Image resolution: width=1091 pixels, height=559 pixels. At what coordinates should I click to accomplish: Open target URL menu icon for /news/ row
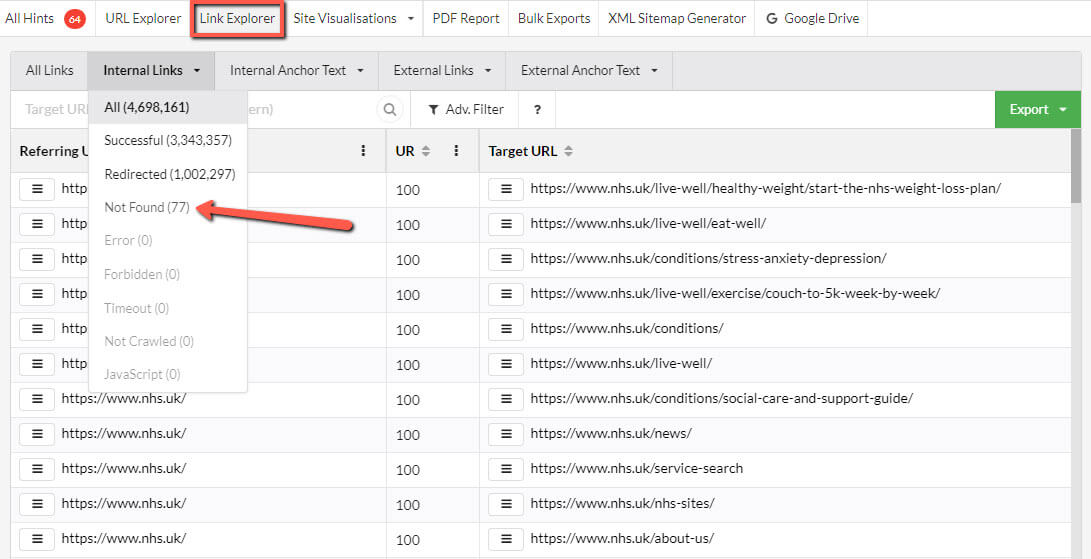pyautogui.click(x=506, y=434)
